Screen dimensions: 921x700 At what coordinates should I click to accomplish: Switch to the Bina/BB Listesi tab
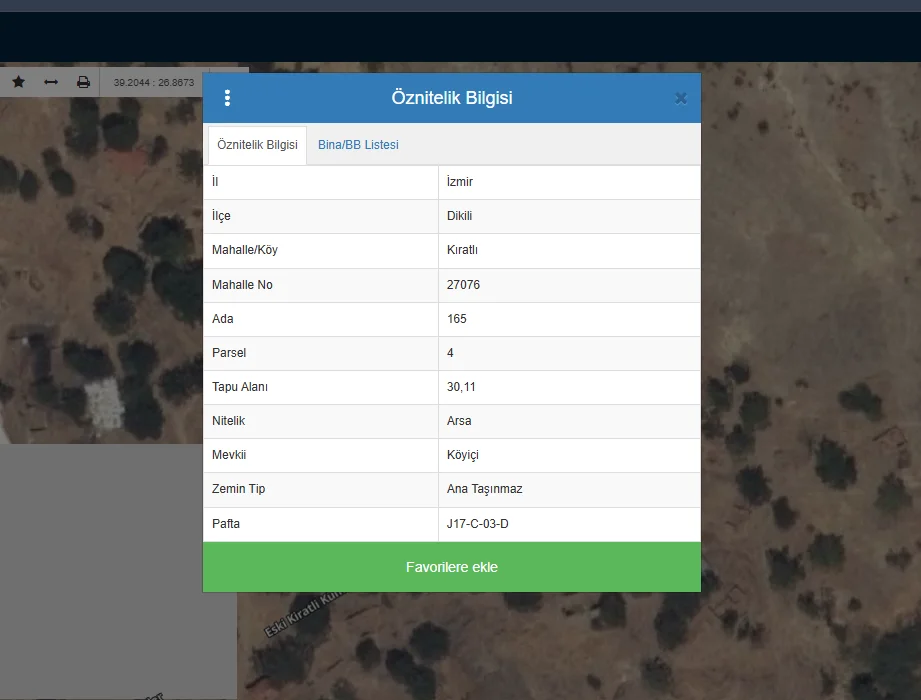(x=358, y=145)
